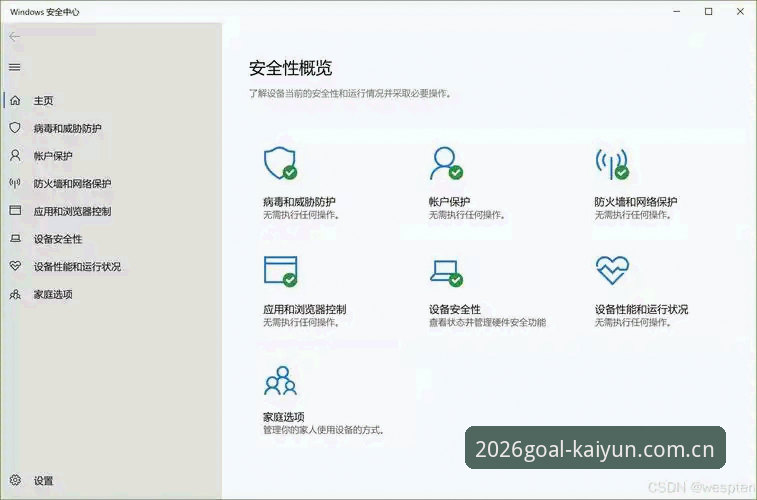Viewport: 757px width, 500px height.
Task: Click the 防火墙和网络保护 tile title
Action: (636, 202)
